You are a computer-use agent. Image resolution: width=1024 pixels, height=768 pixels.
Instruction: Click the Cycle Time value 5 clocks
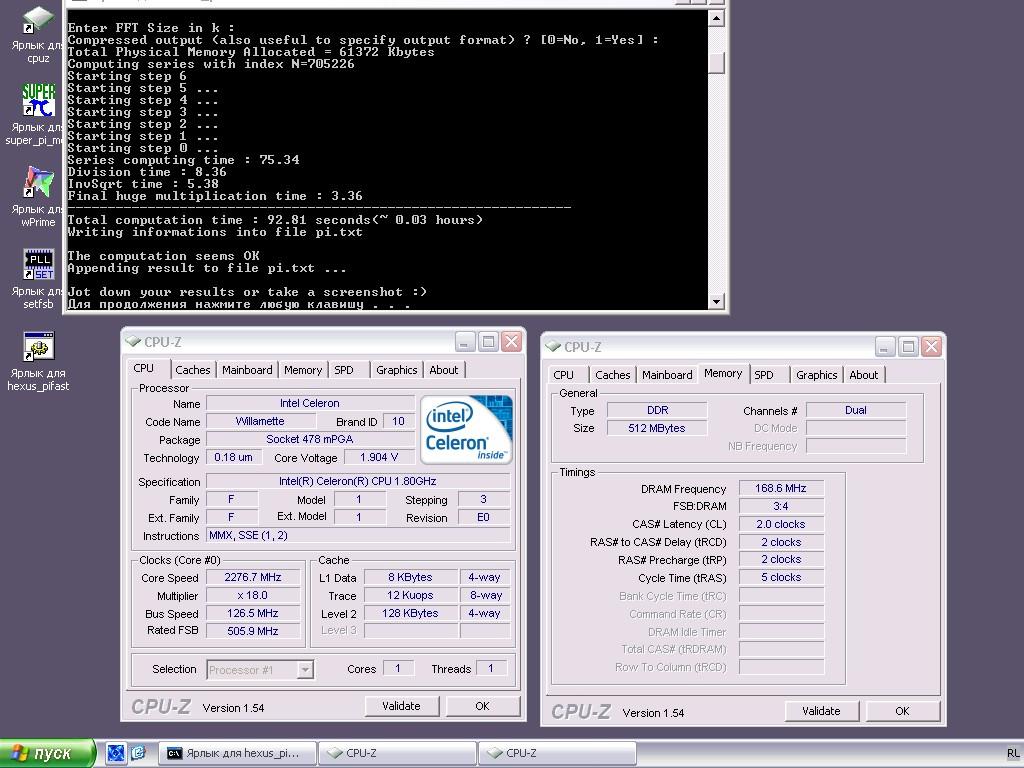click(781, 577)
